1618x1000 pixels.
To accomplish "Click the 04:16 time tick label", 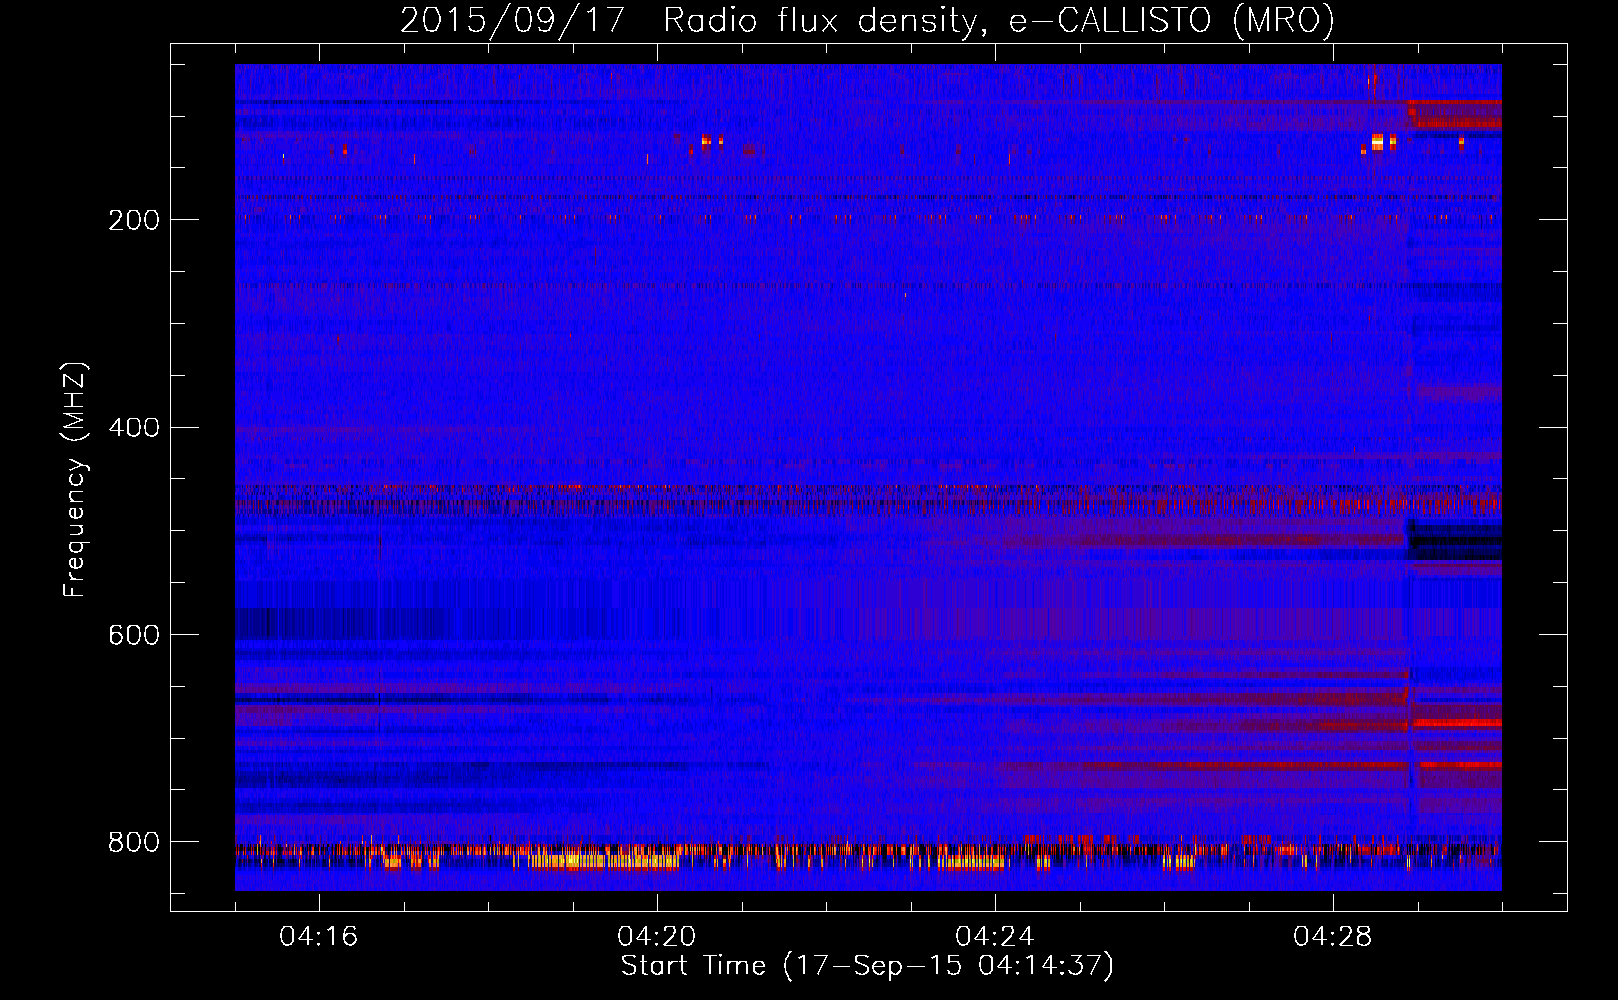I will click(x=319, y=937).
